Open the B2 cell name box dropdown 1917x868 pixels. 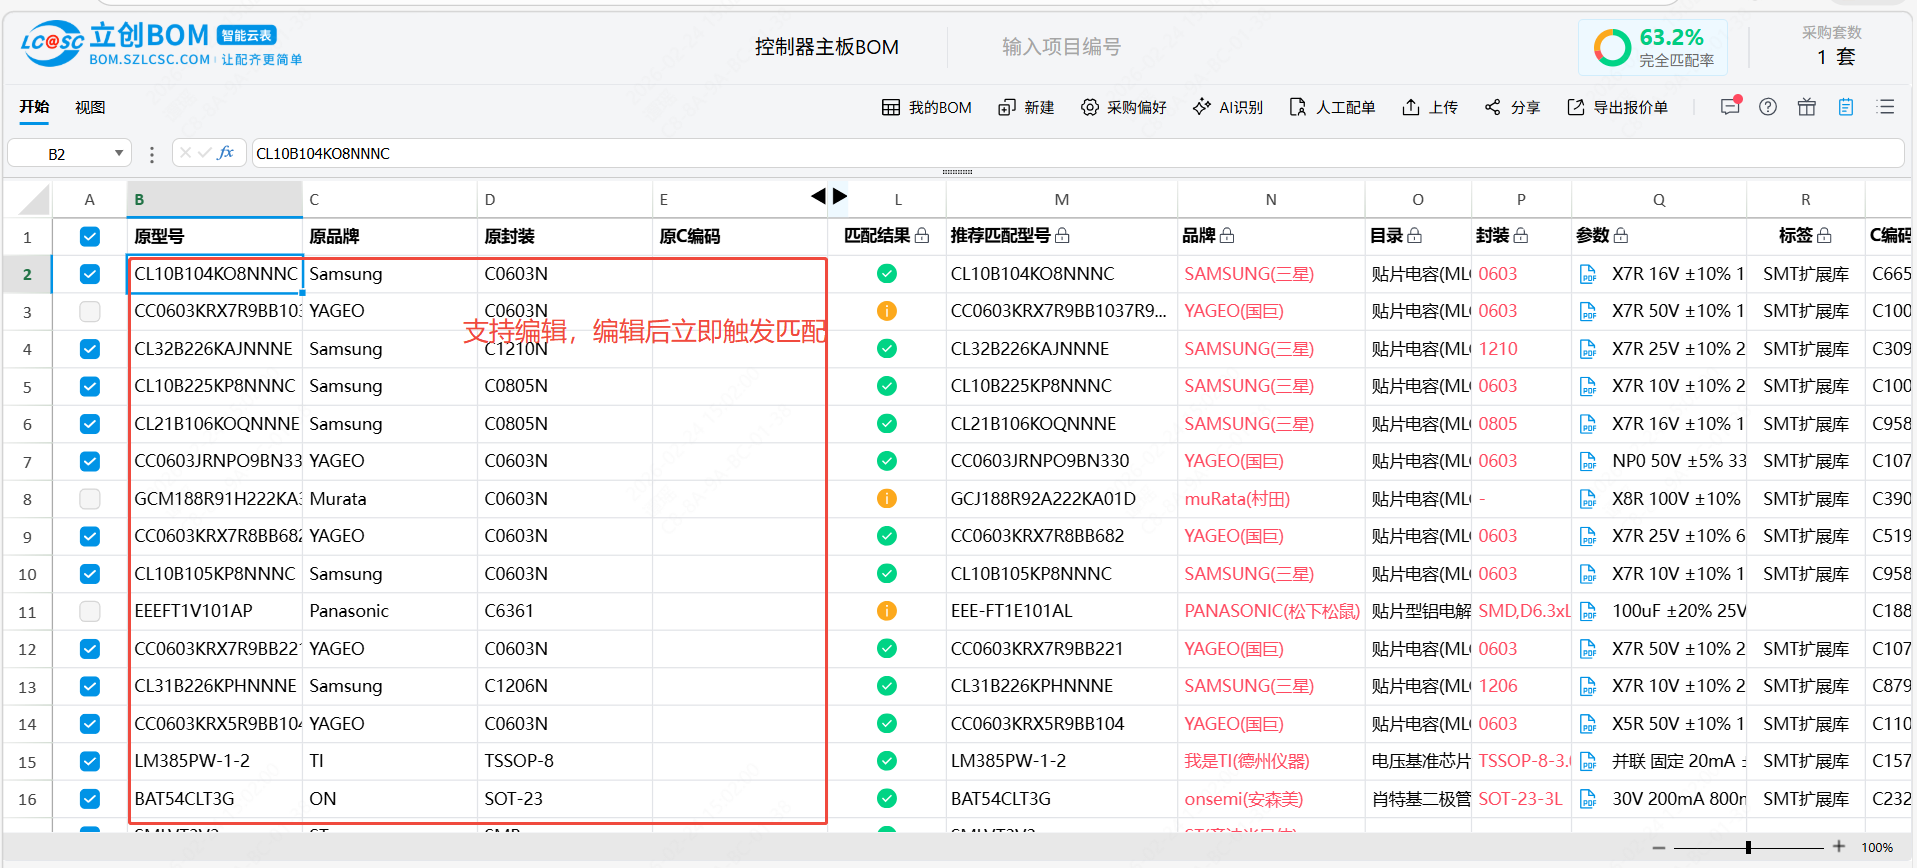119,154
